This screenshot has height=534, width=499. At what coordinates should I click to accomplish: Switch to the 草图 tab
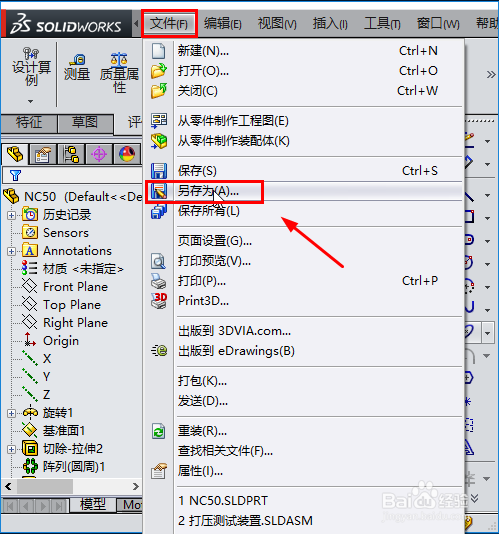(x=85, y=123)
